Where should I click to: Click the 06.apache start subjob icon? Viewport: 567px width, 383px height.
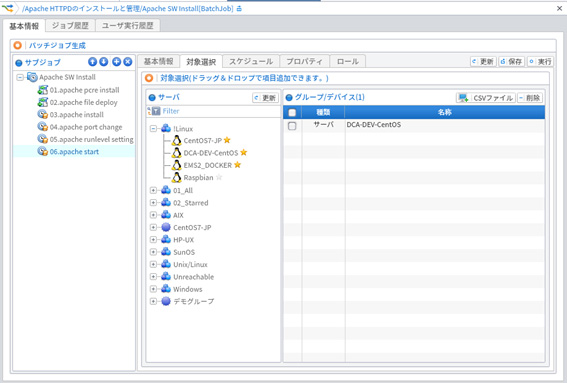click(43, 151)
